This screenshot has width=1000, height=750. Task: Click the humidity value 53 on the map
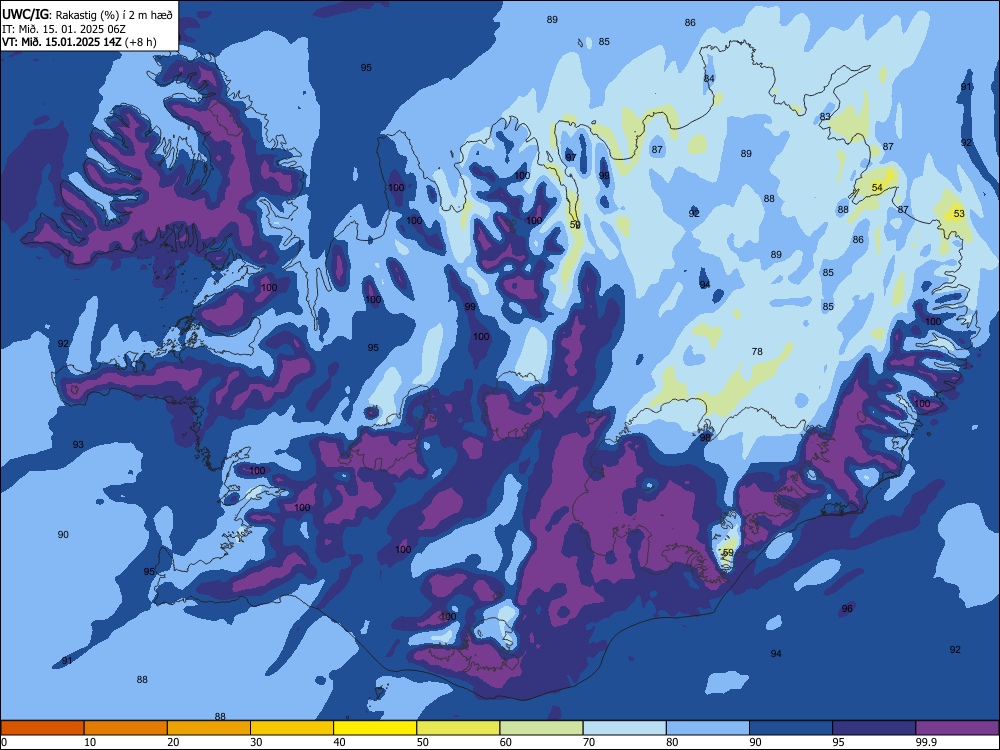[959, 214]
